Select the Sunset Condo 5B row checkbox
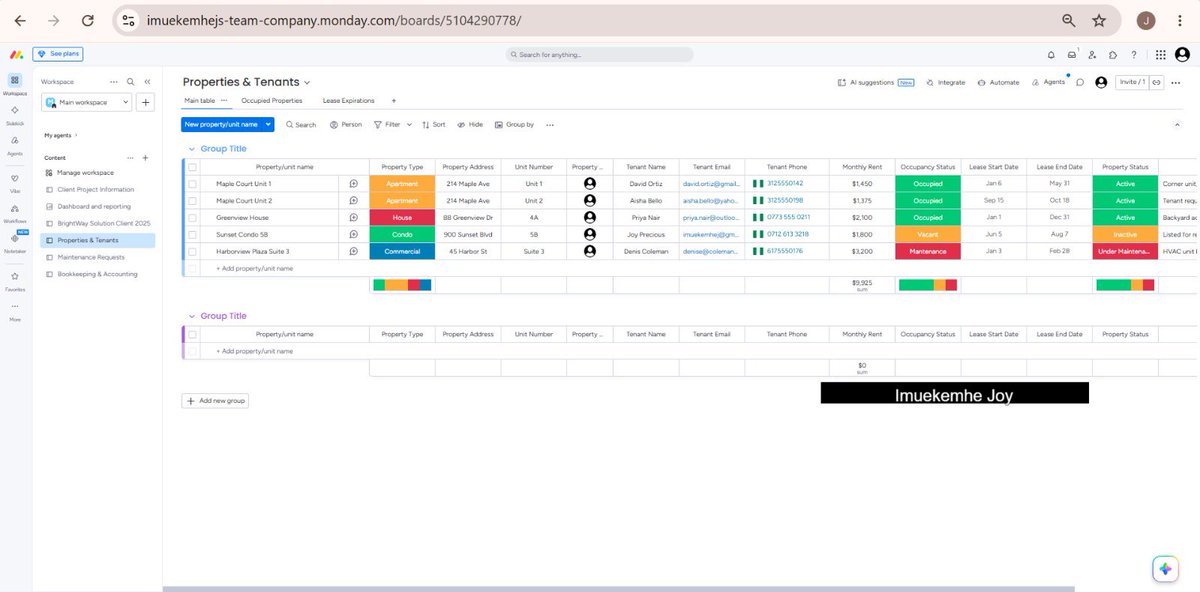The width and height of the screenshot is (1200, 592). coord(192,234)
